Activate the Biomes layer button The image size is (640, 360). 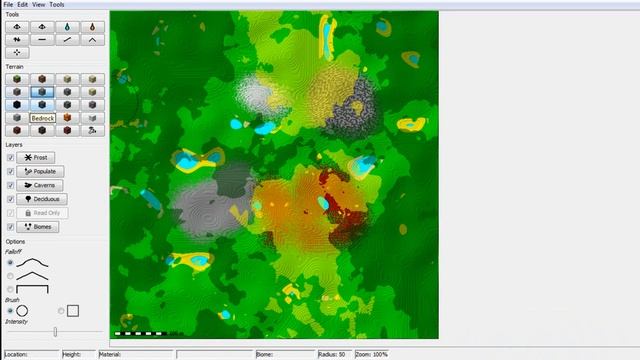click(x=38, y=227)
